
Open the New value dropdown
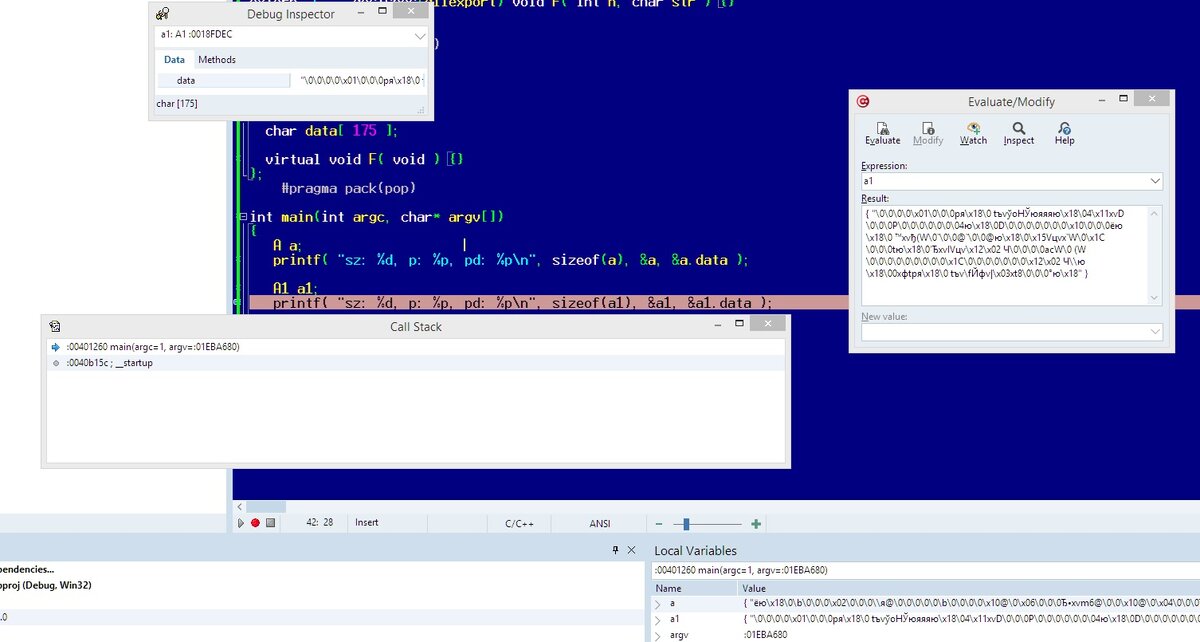click(x=1155, y=332)
